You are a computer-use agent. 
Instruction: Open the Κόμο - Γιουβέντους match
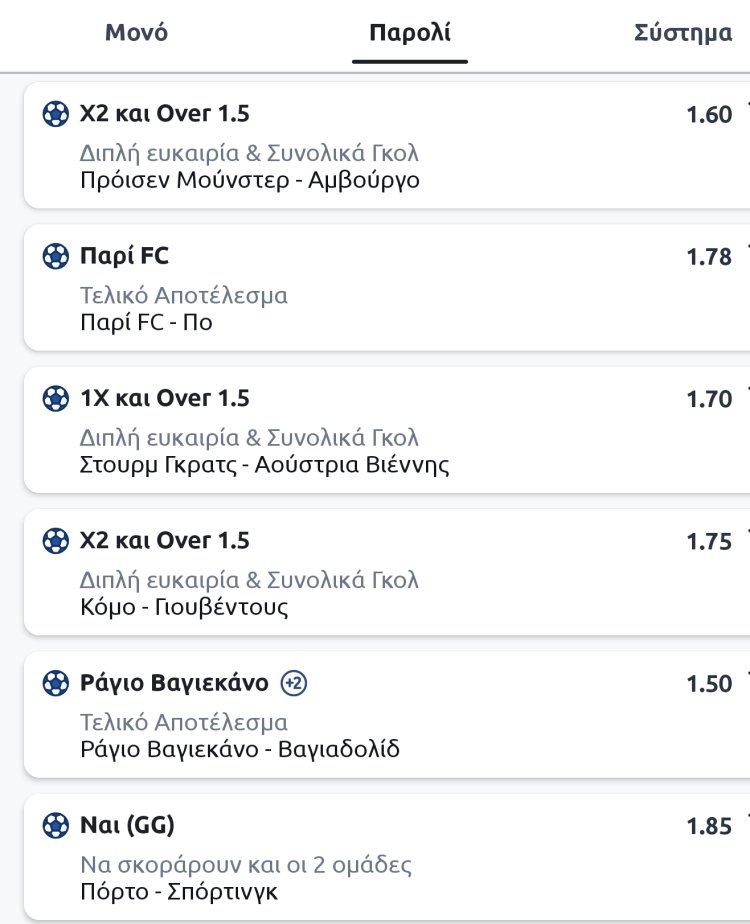[184, 607]
